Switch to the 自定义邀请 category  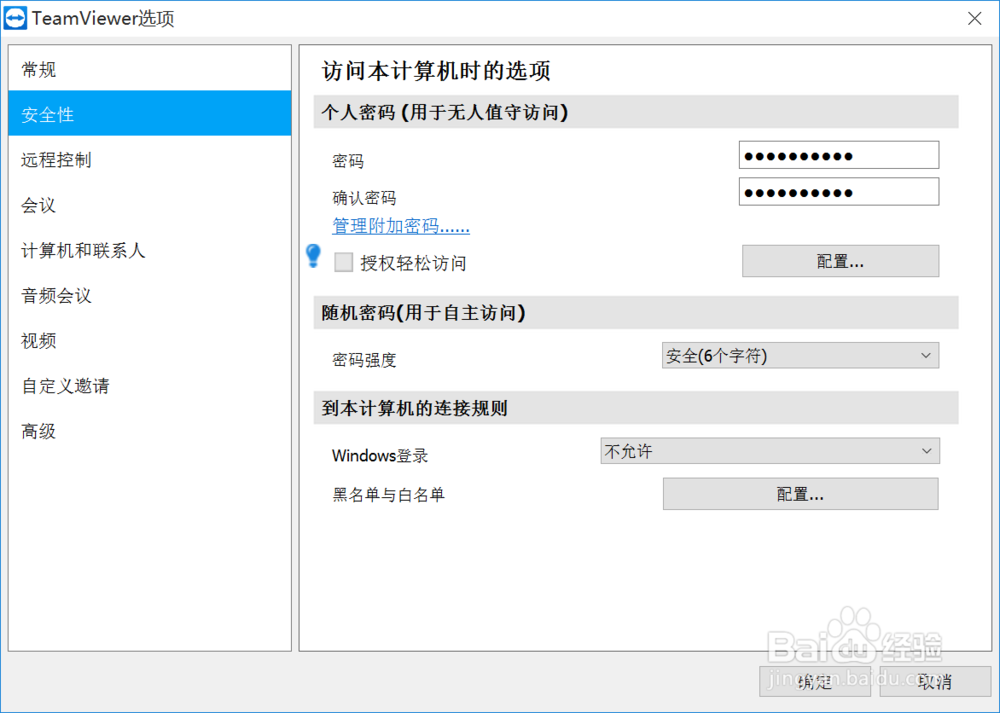click(150, 386)
